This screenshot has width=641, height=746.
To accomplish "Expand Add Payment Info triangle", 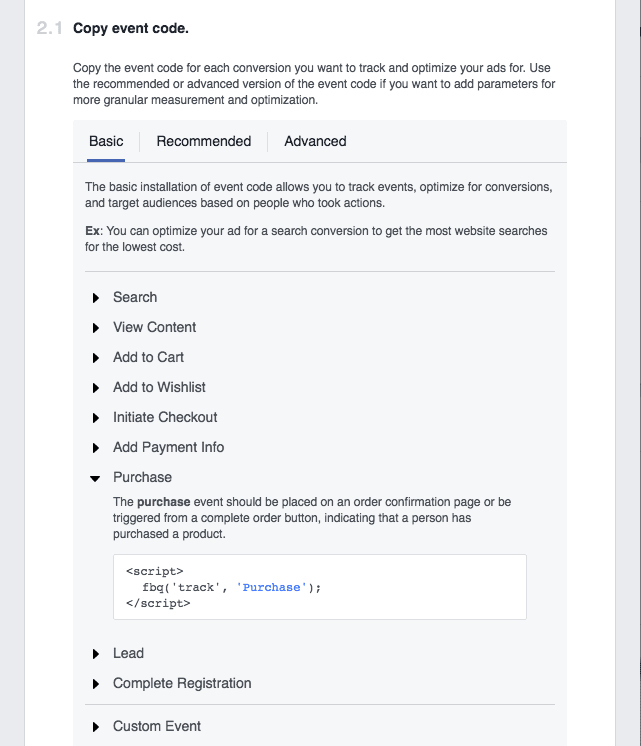I will (96, 448).
